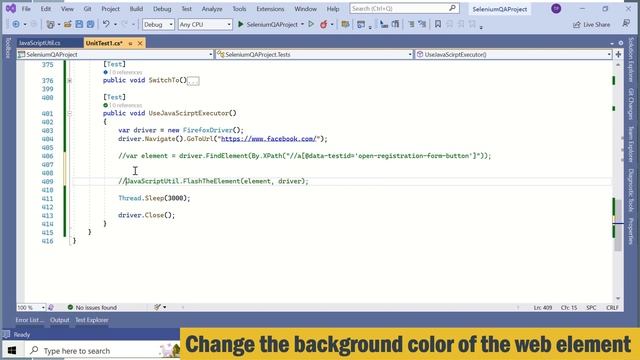Open the active documents list dropdown arrow
The width and height of the screenshot is (640, 360).
click(612, 43)
